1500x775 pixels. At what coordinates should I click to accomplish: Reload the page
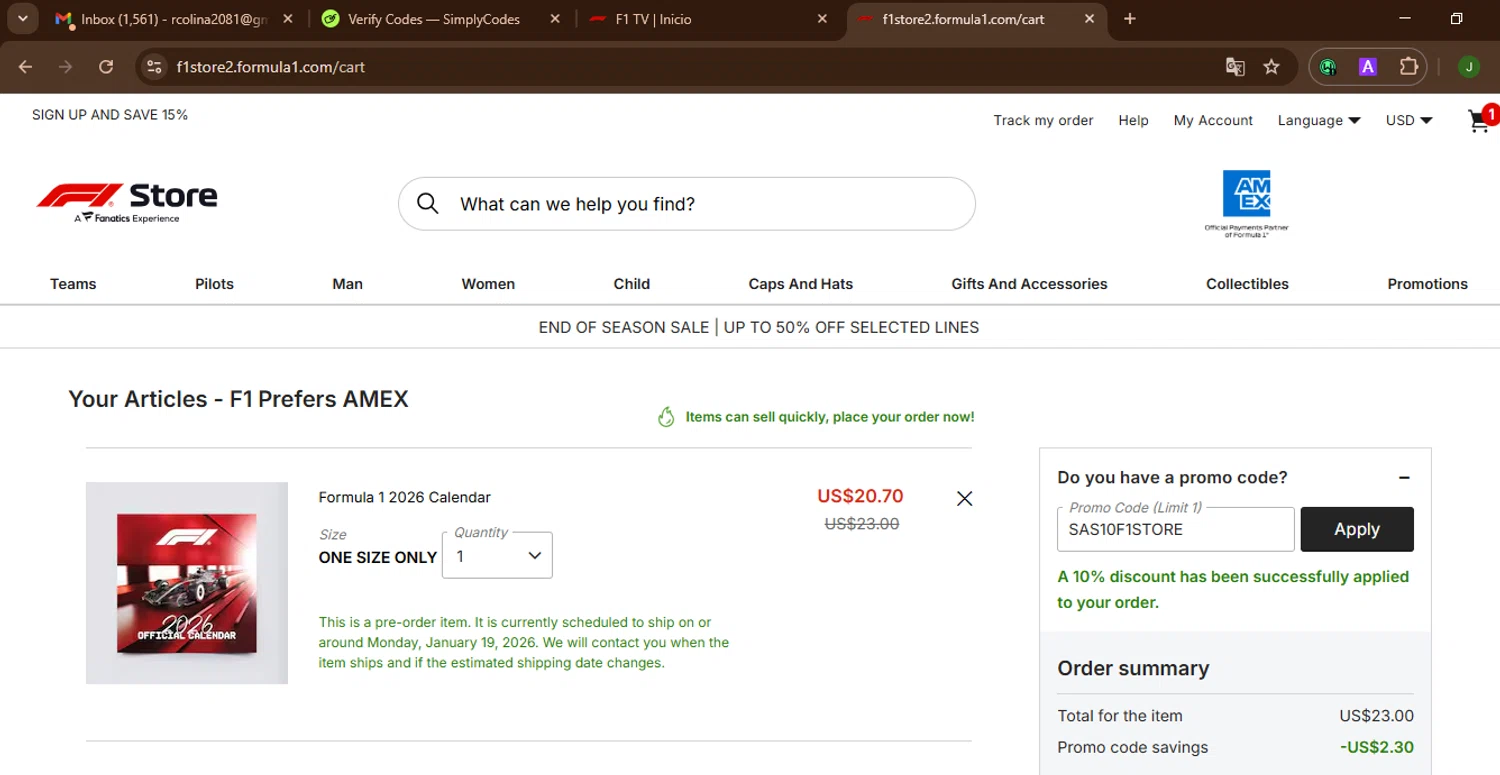[x=106, y=67]
